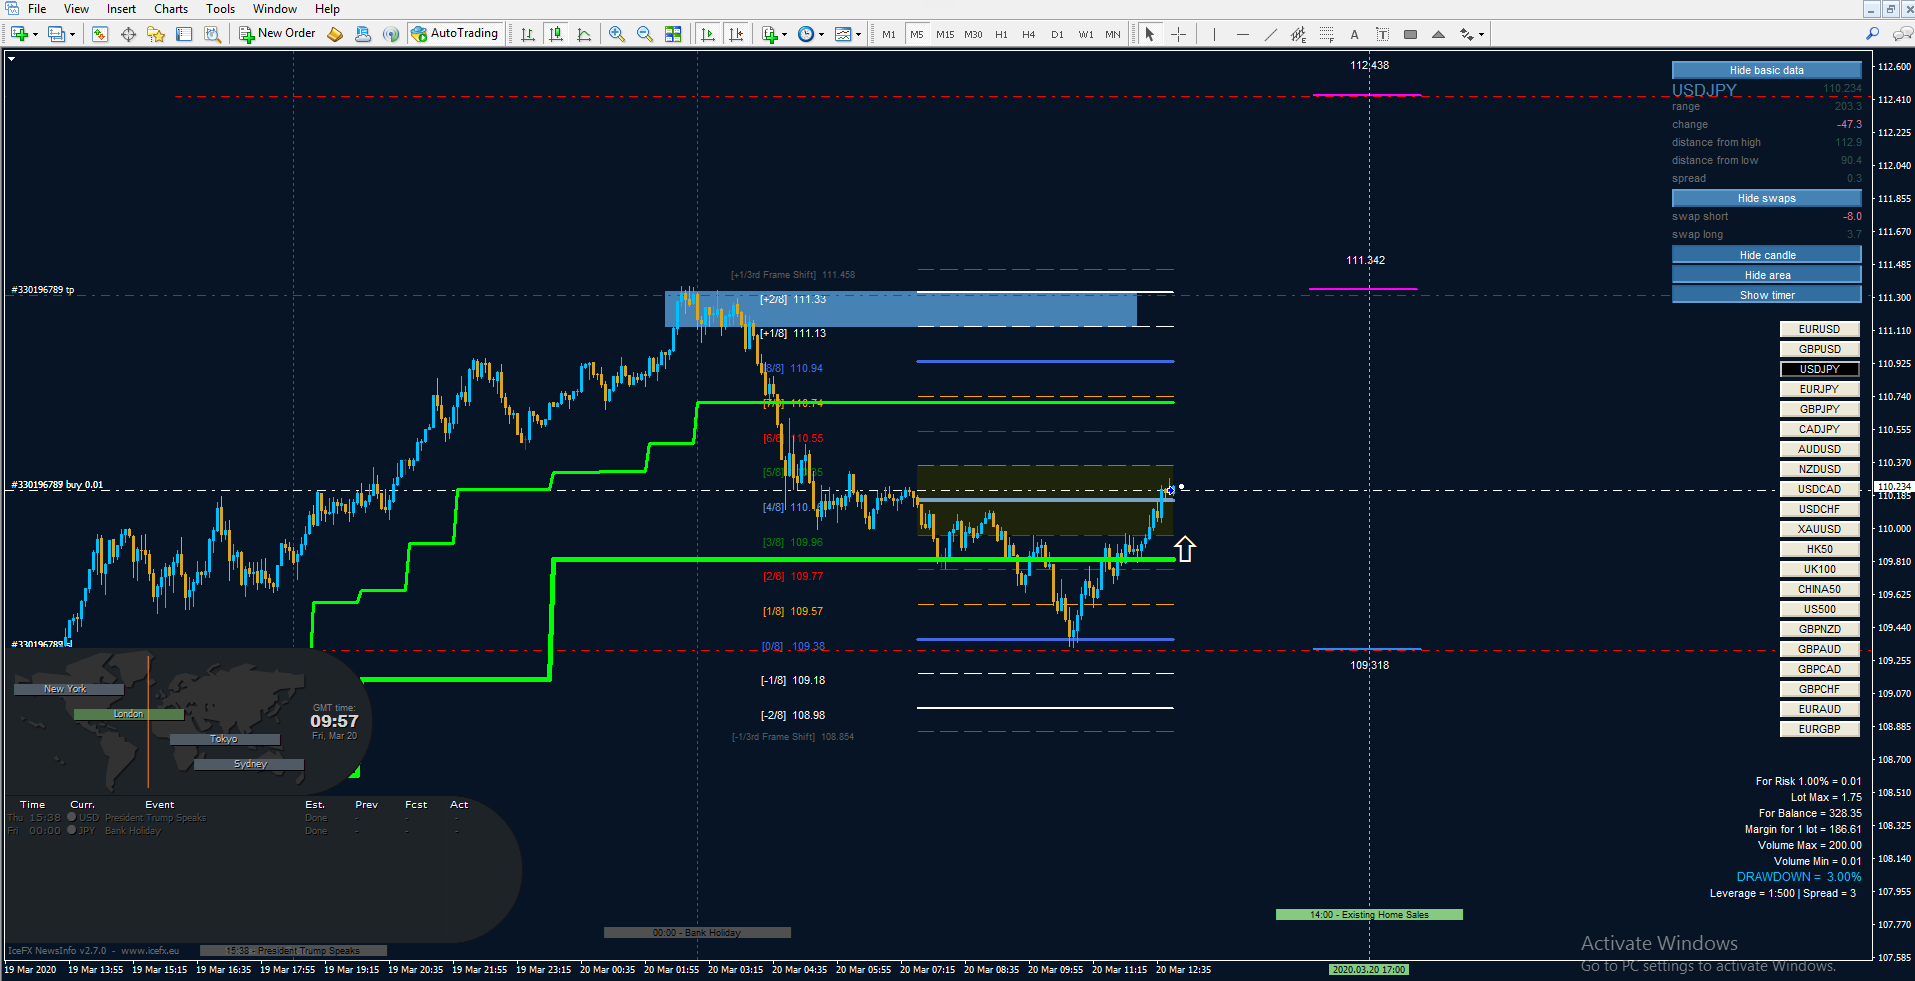Expand the New Chart dropdown arrow

(x=35, y=35)
